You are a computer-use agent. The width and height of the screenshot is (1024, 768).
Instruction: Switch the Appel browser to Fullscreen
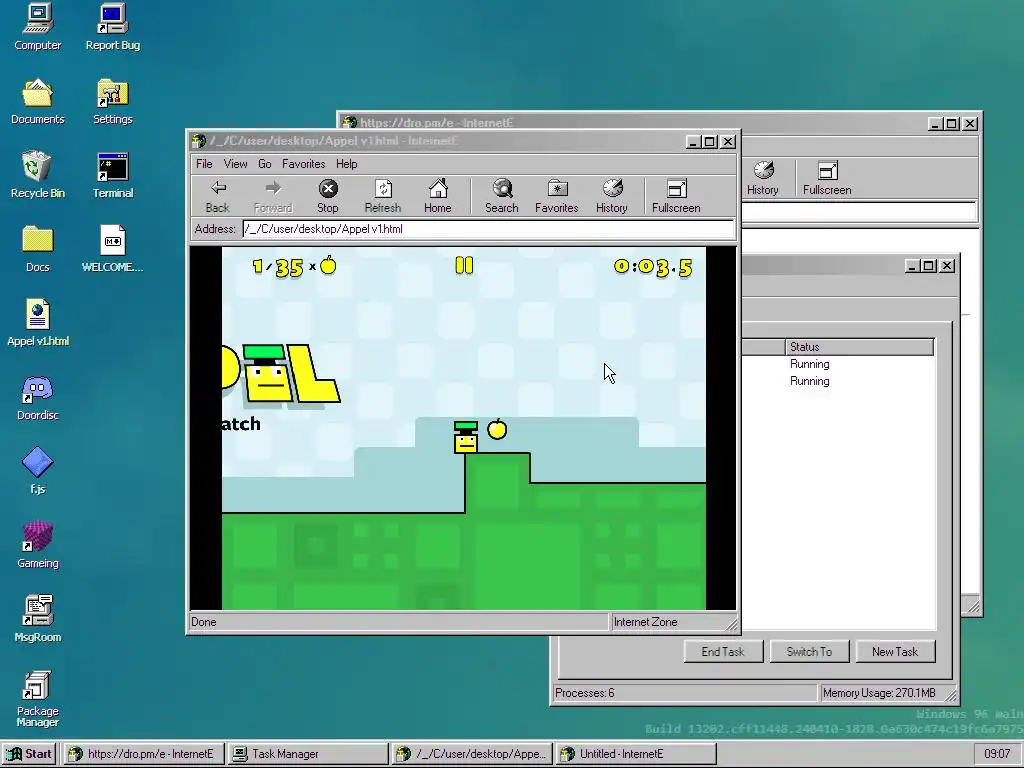pos(676,196)
